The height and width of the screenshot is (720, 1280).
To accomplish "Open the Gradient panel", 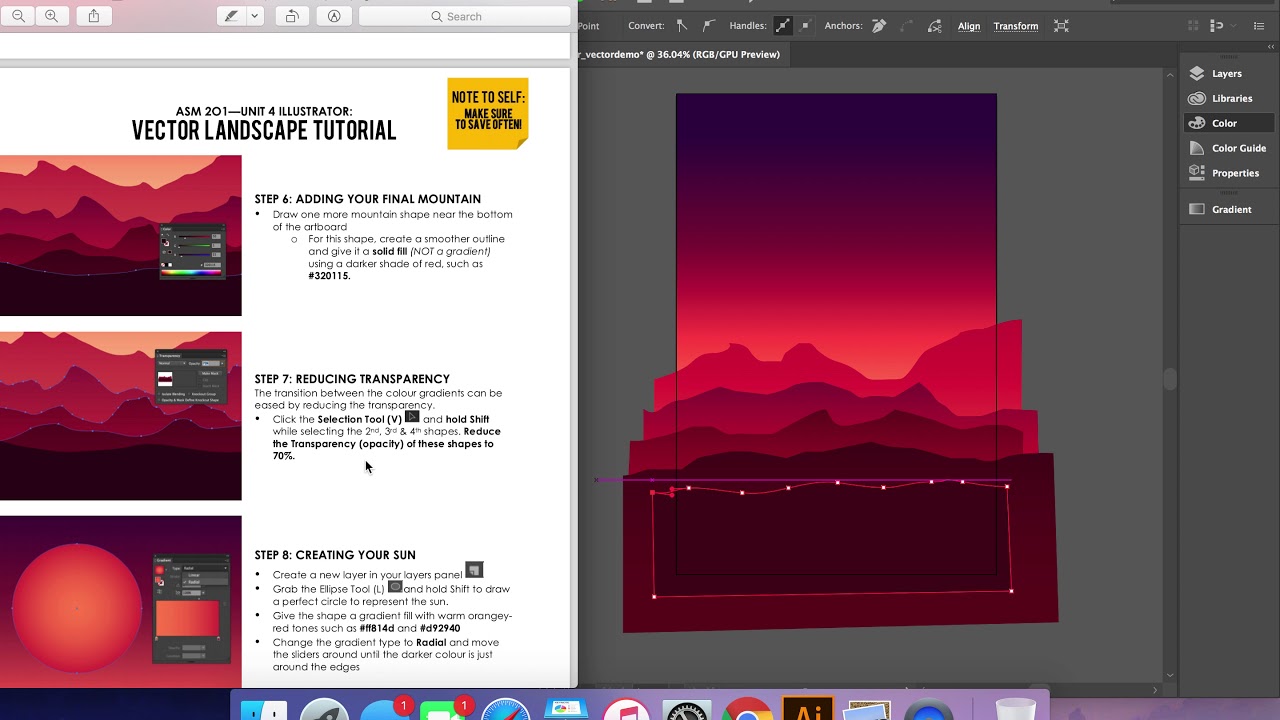I will 1230,209.
